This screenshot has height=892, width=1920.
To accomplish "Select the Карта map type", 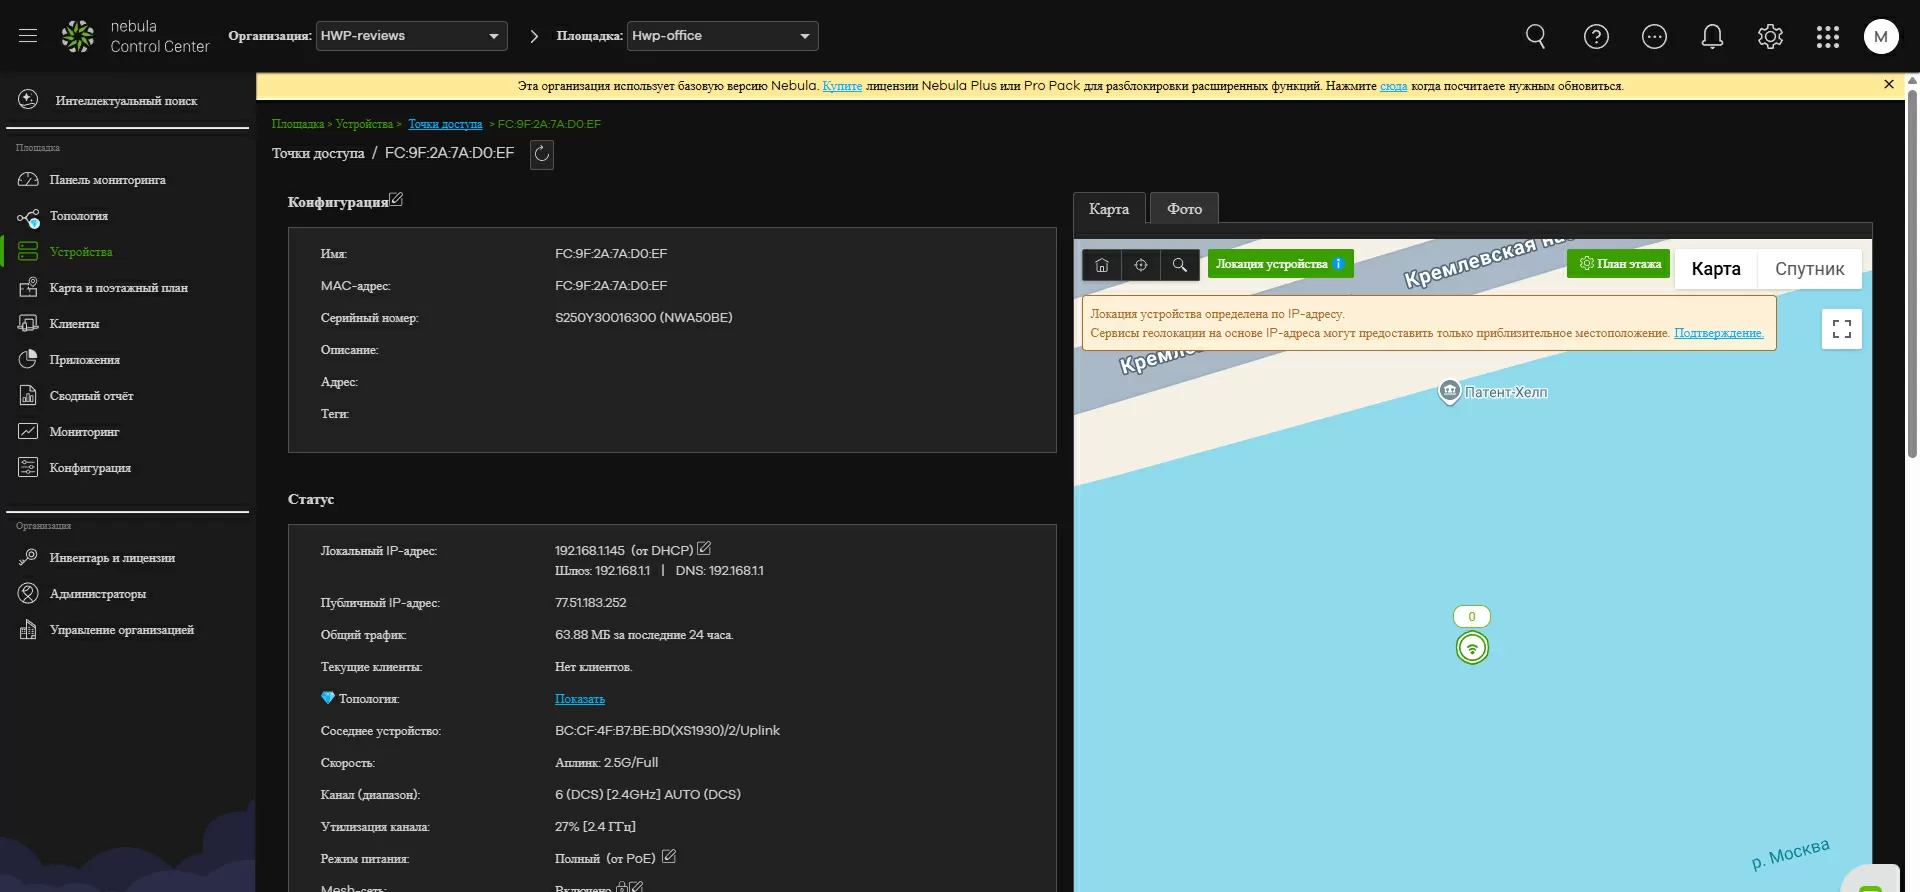I will tap(1715, 269).
